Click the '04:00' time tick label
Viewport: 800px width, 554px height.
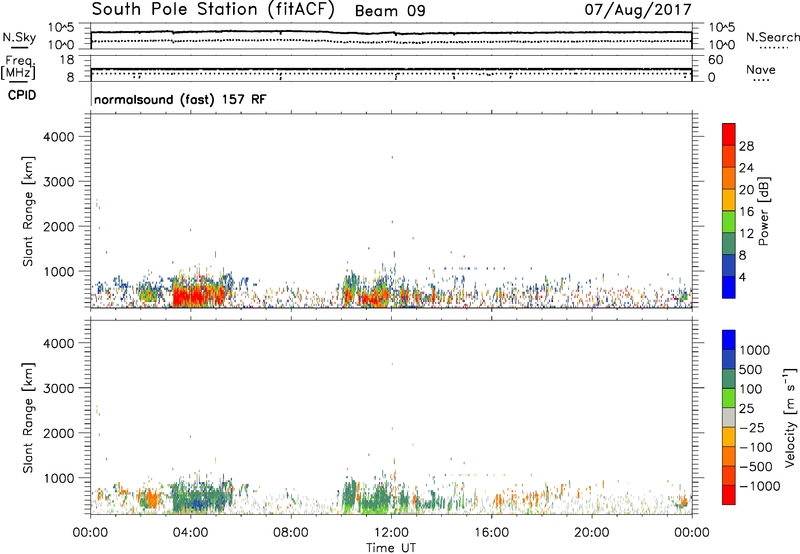point(190,533)
